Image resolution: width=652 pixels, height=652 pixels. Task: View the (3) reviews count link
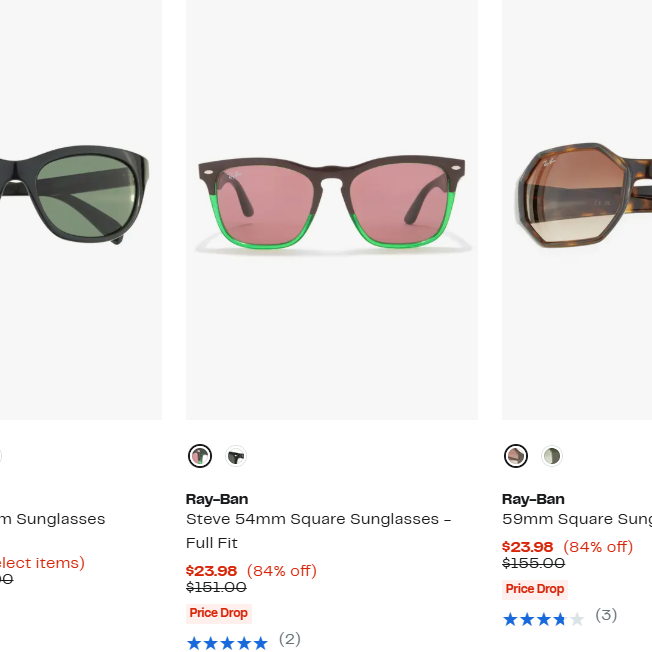point(606,615)
